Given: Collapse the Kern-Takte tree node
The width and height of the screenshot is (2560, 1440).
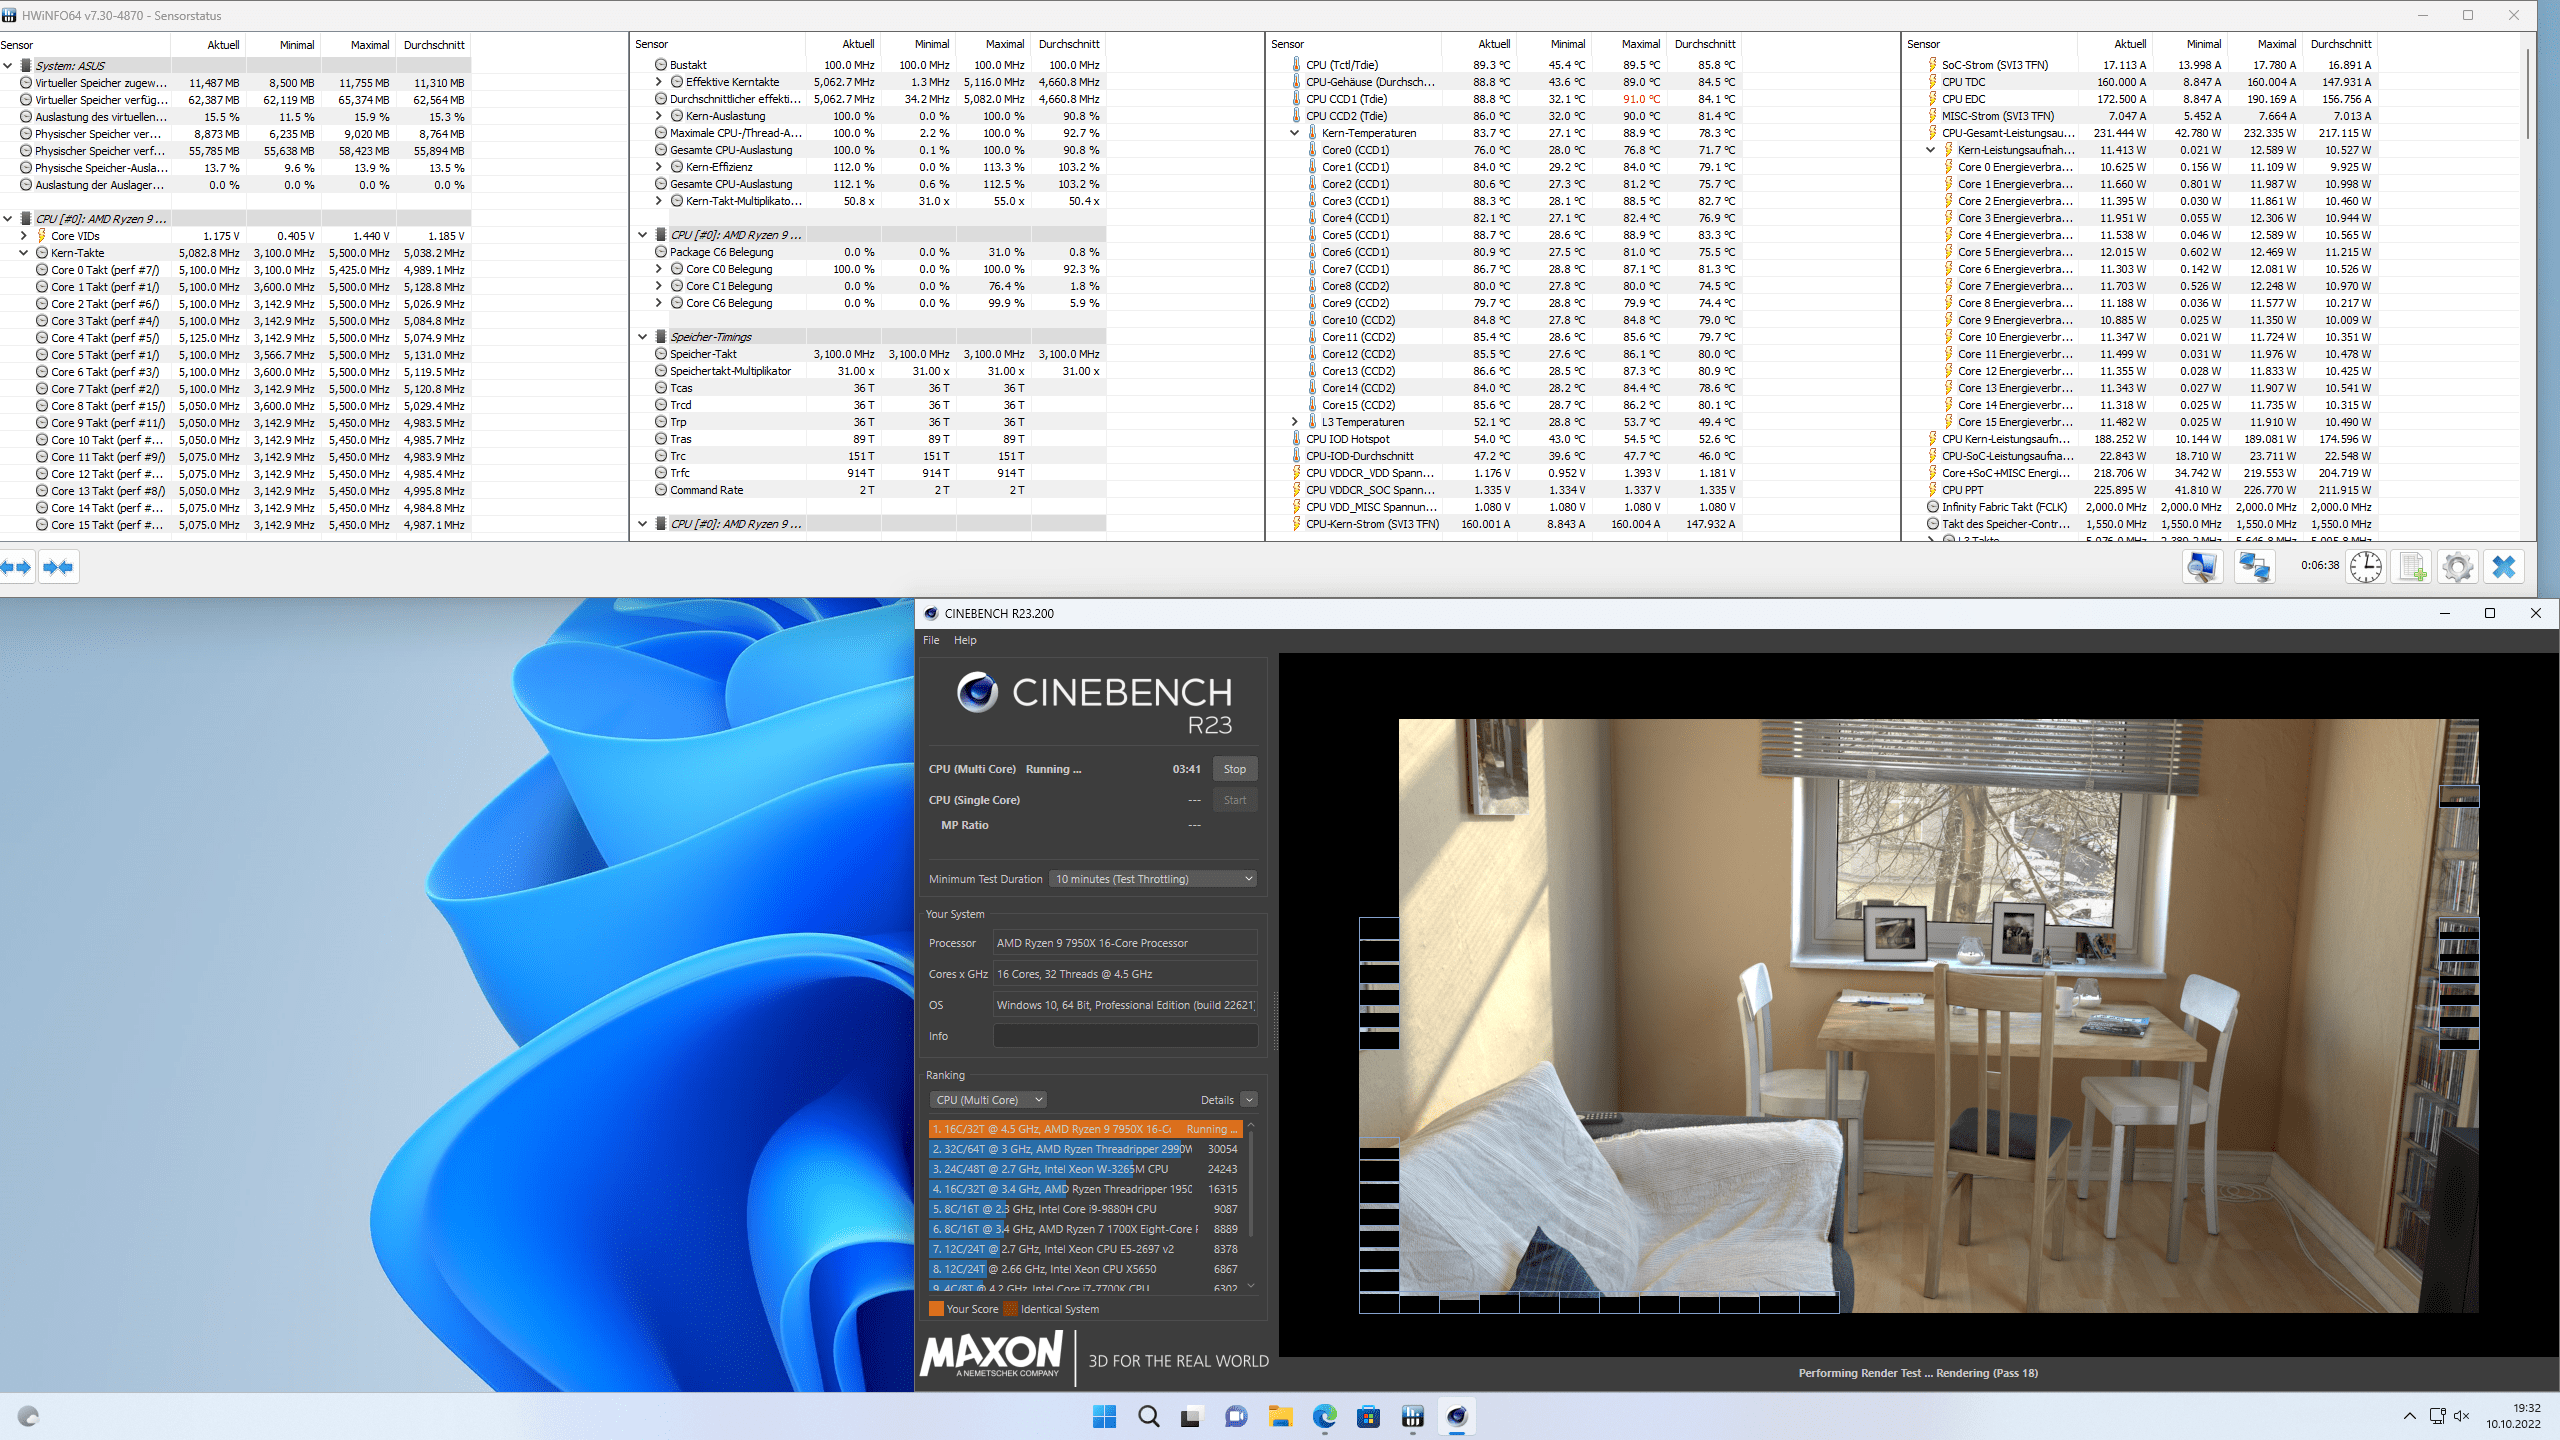Looking at the screenshot, I should (x=23, y=253).
